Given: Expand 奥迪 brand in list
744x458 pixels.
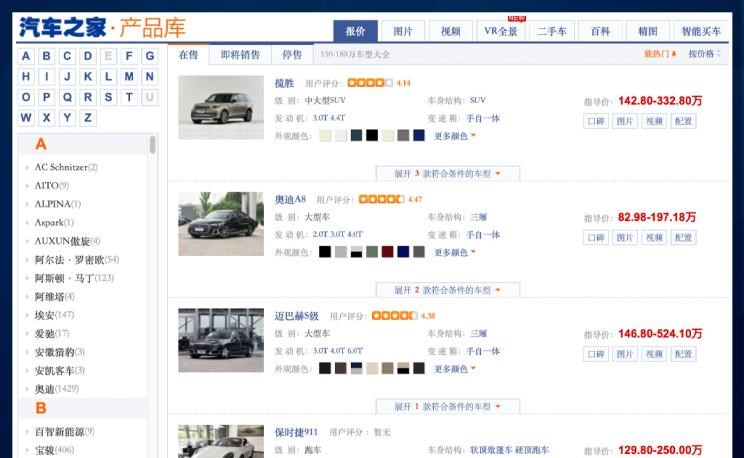Looking at the screenshot, I should click(x=56, y=389).
